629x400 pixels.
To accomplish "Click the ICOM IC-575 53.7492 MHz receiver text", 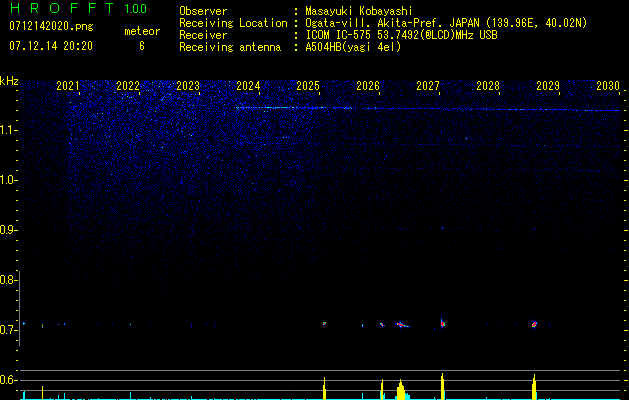I will click(402, 35).
